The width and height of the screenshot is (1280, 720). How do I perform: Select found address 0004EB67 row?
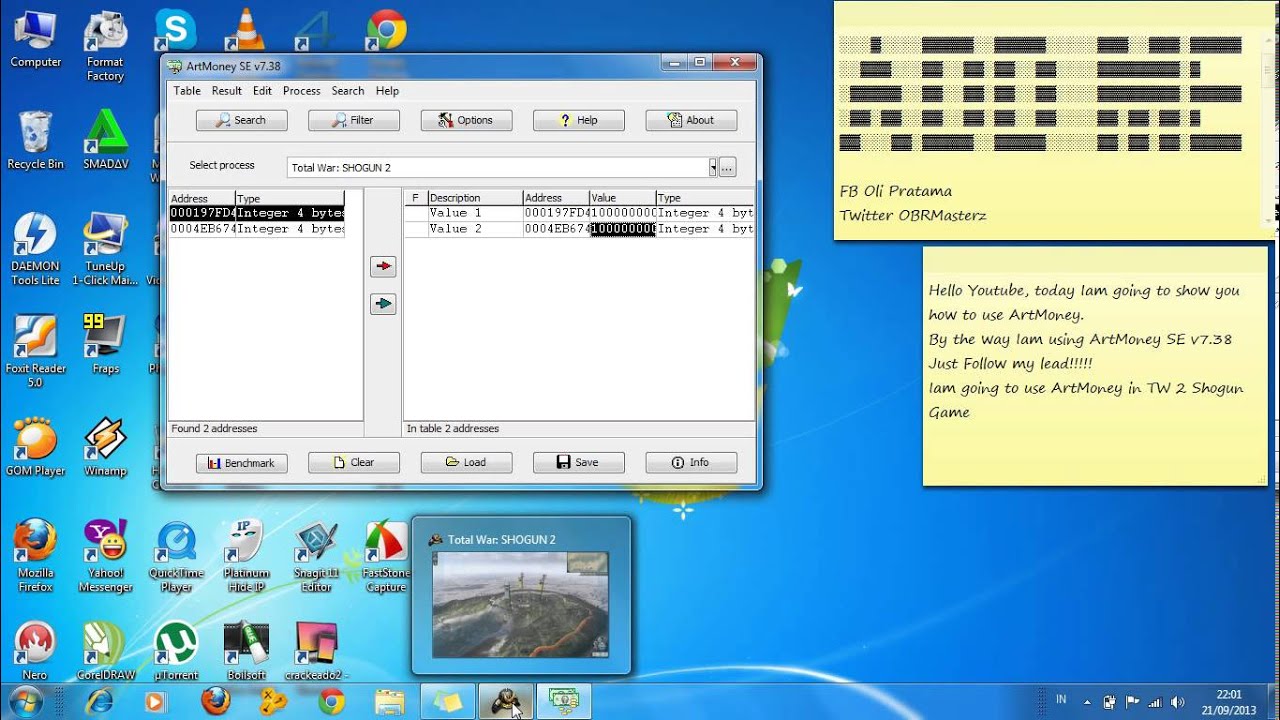click(x=257, y=229)
